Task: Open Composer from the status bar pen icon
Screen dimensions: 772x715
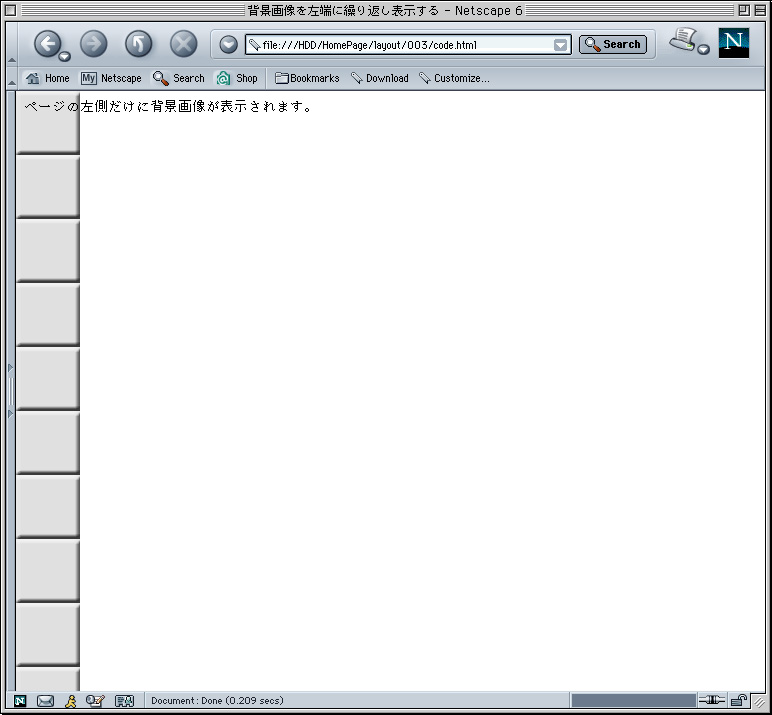Action: (95, 701)
